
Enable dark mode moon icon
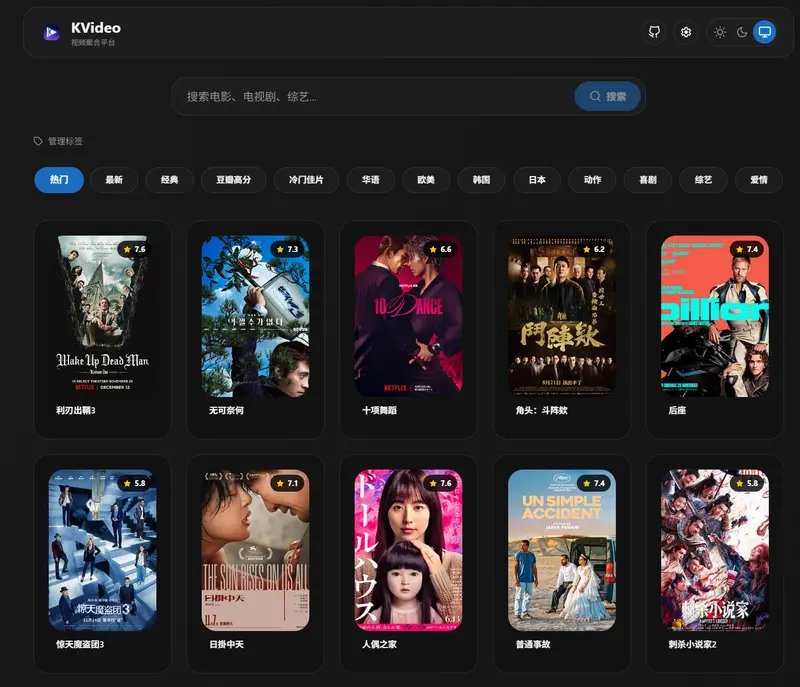pos(742,32)
